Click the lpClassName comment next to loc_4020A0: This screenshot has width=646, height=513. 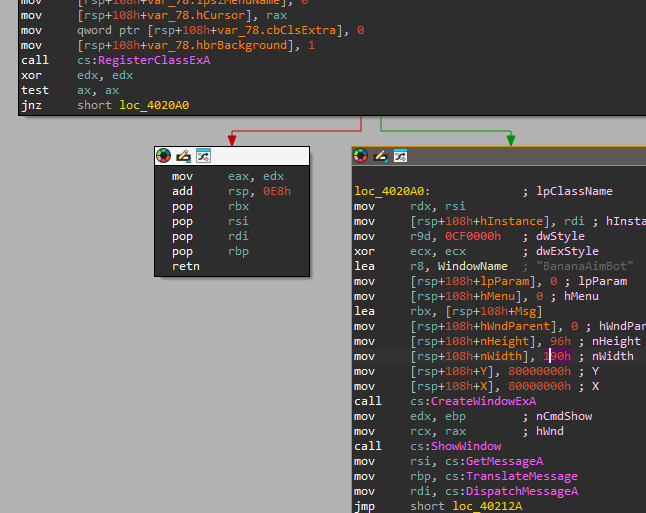574,191
